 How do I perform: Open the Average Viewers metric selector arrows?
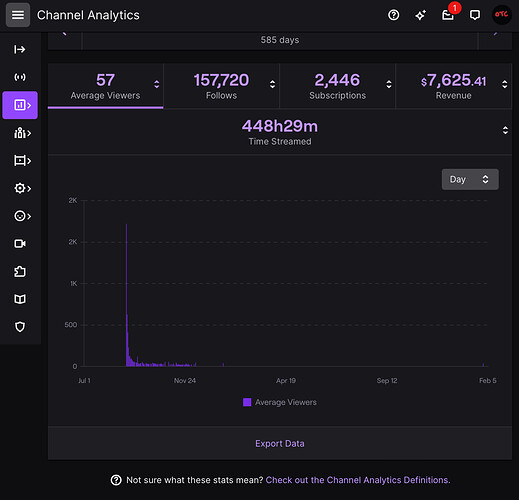tap(157, 84)
